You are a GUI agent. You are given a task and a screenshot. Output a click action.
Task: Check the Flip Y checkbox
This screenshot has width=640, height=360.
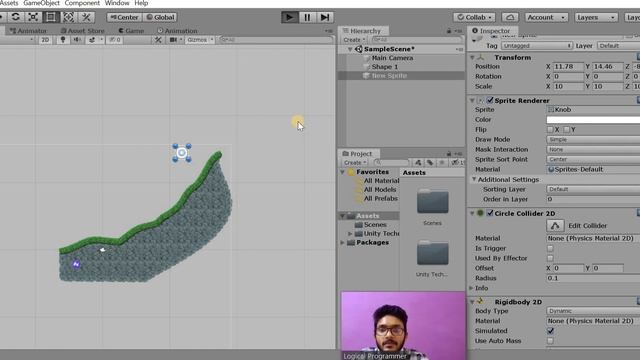coord(566,129)
